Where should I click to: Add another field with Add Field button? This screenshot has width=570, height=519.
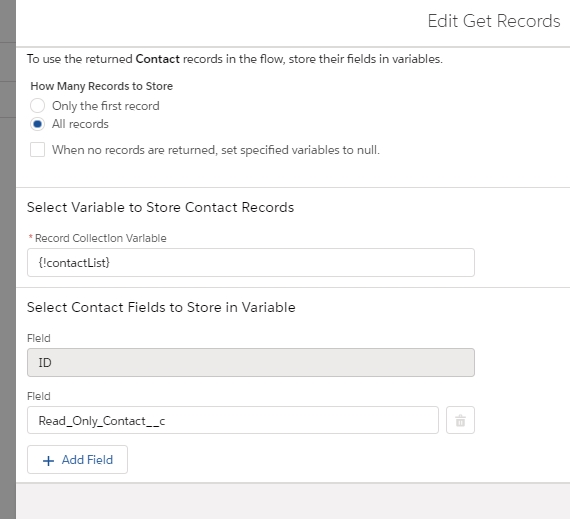77,460
